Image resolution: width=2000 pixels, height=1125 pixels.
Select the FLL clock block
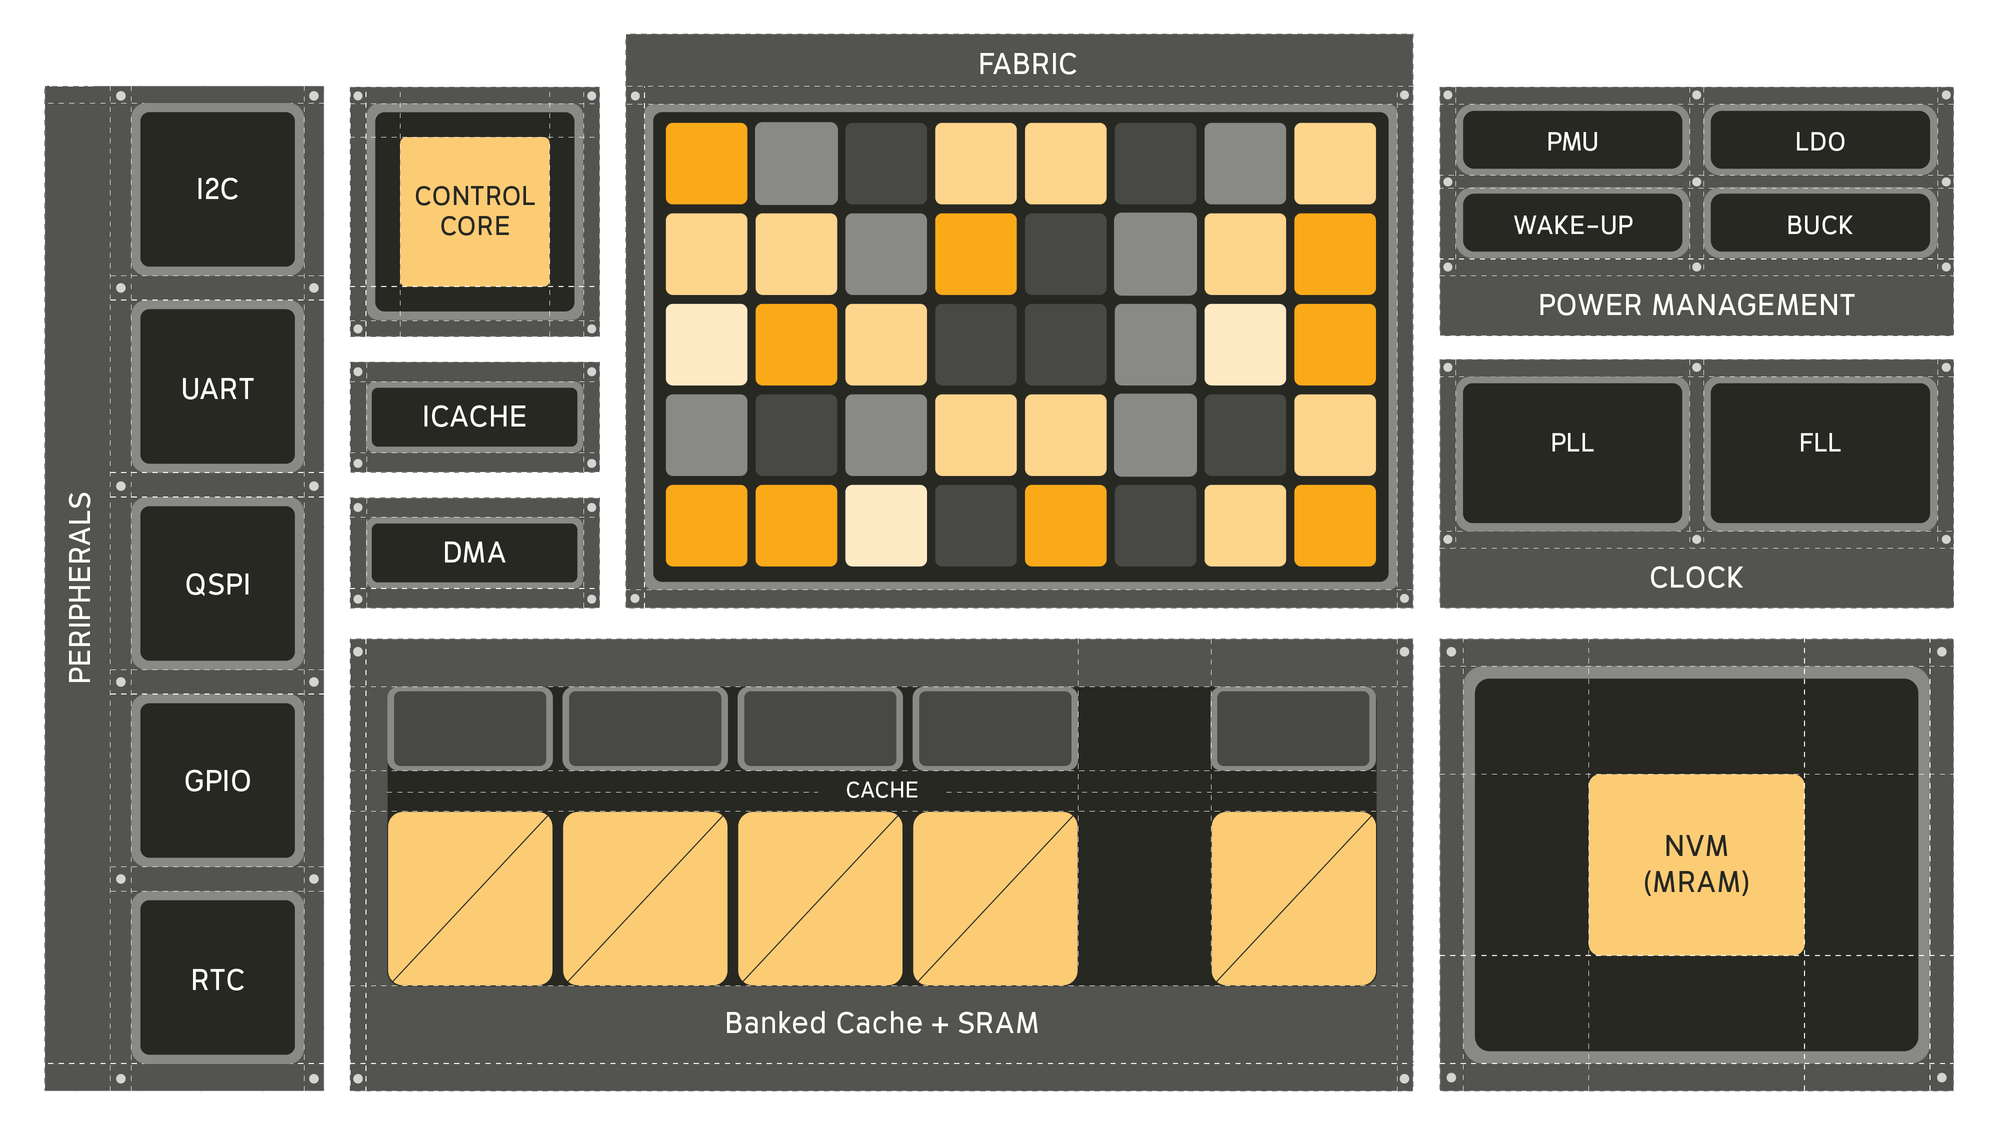tap(1819, 452)
